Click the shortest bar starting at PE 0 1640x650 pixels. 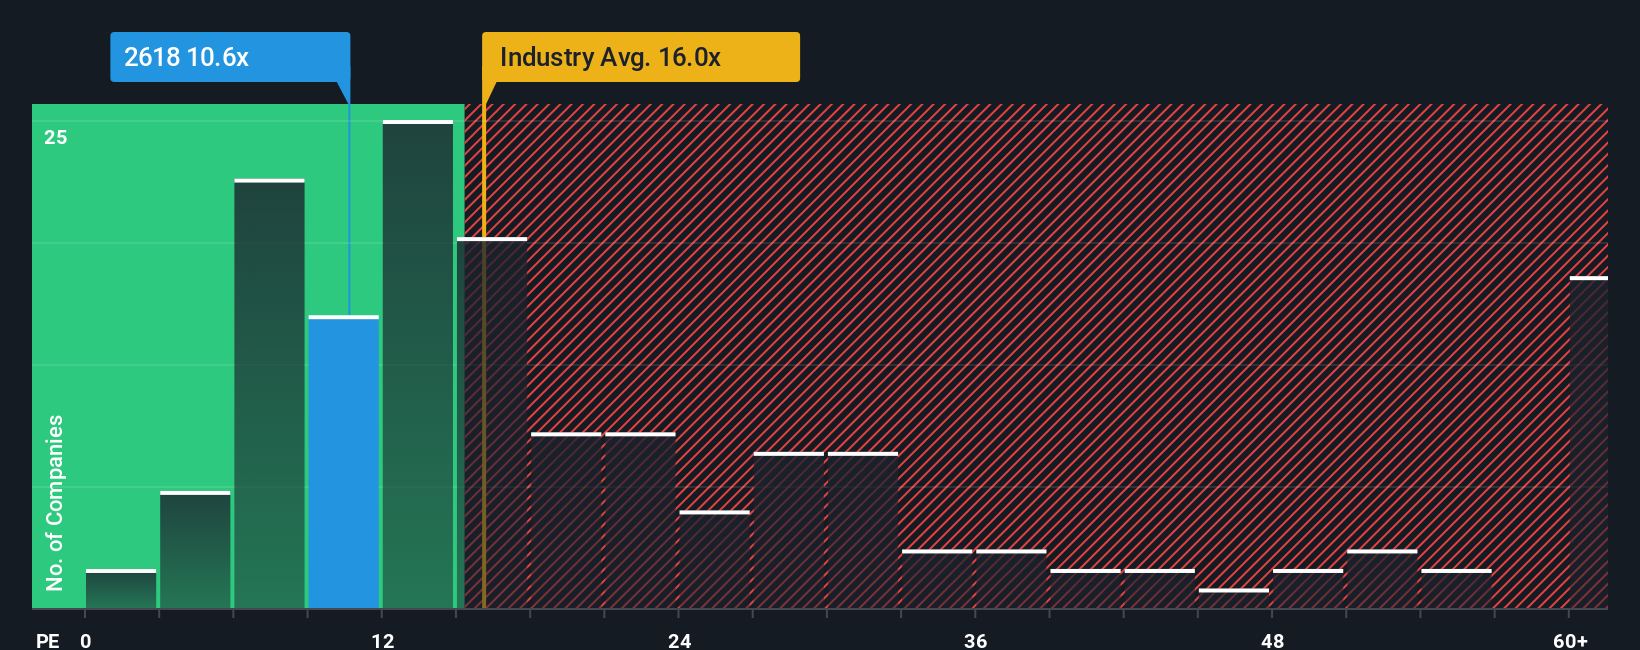[x=121, y=589]
